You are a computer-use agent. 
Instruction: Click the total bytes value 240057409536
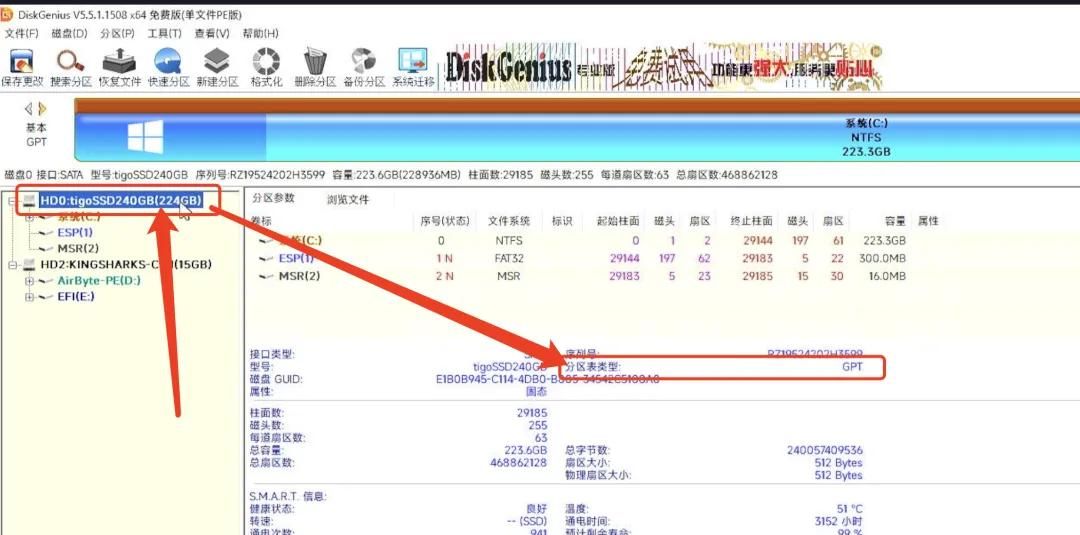pyautogui.click(x=824, y=450)
